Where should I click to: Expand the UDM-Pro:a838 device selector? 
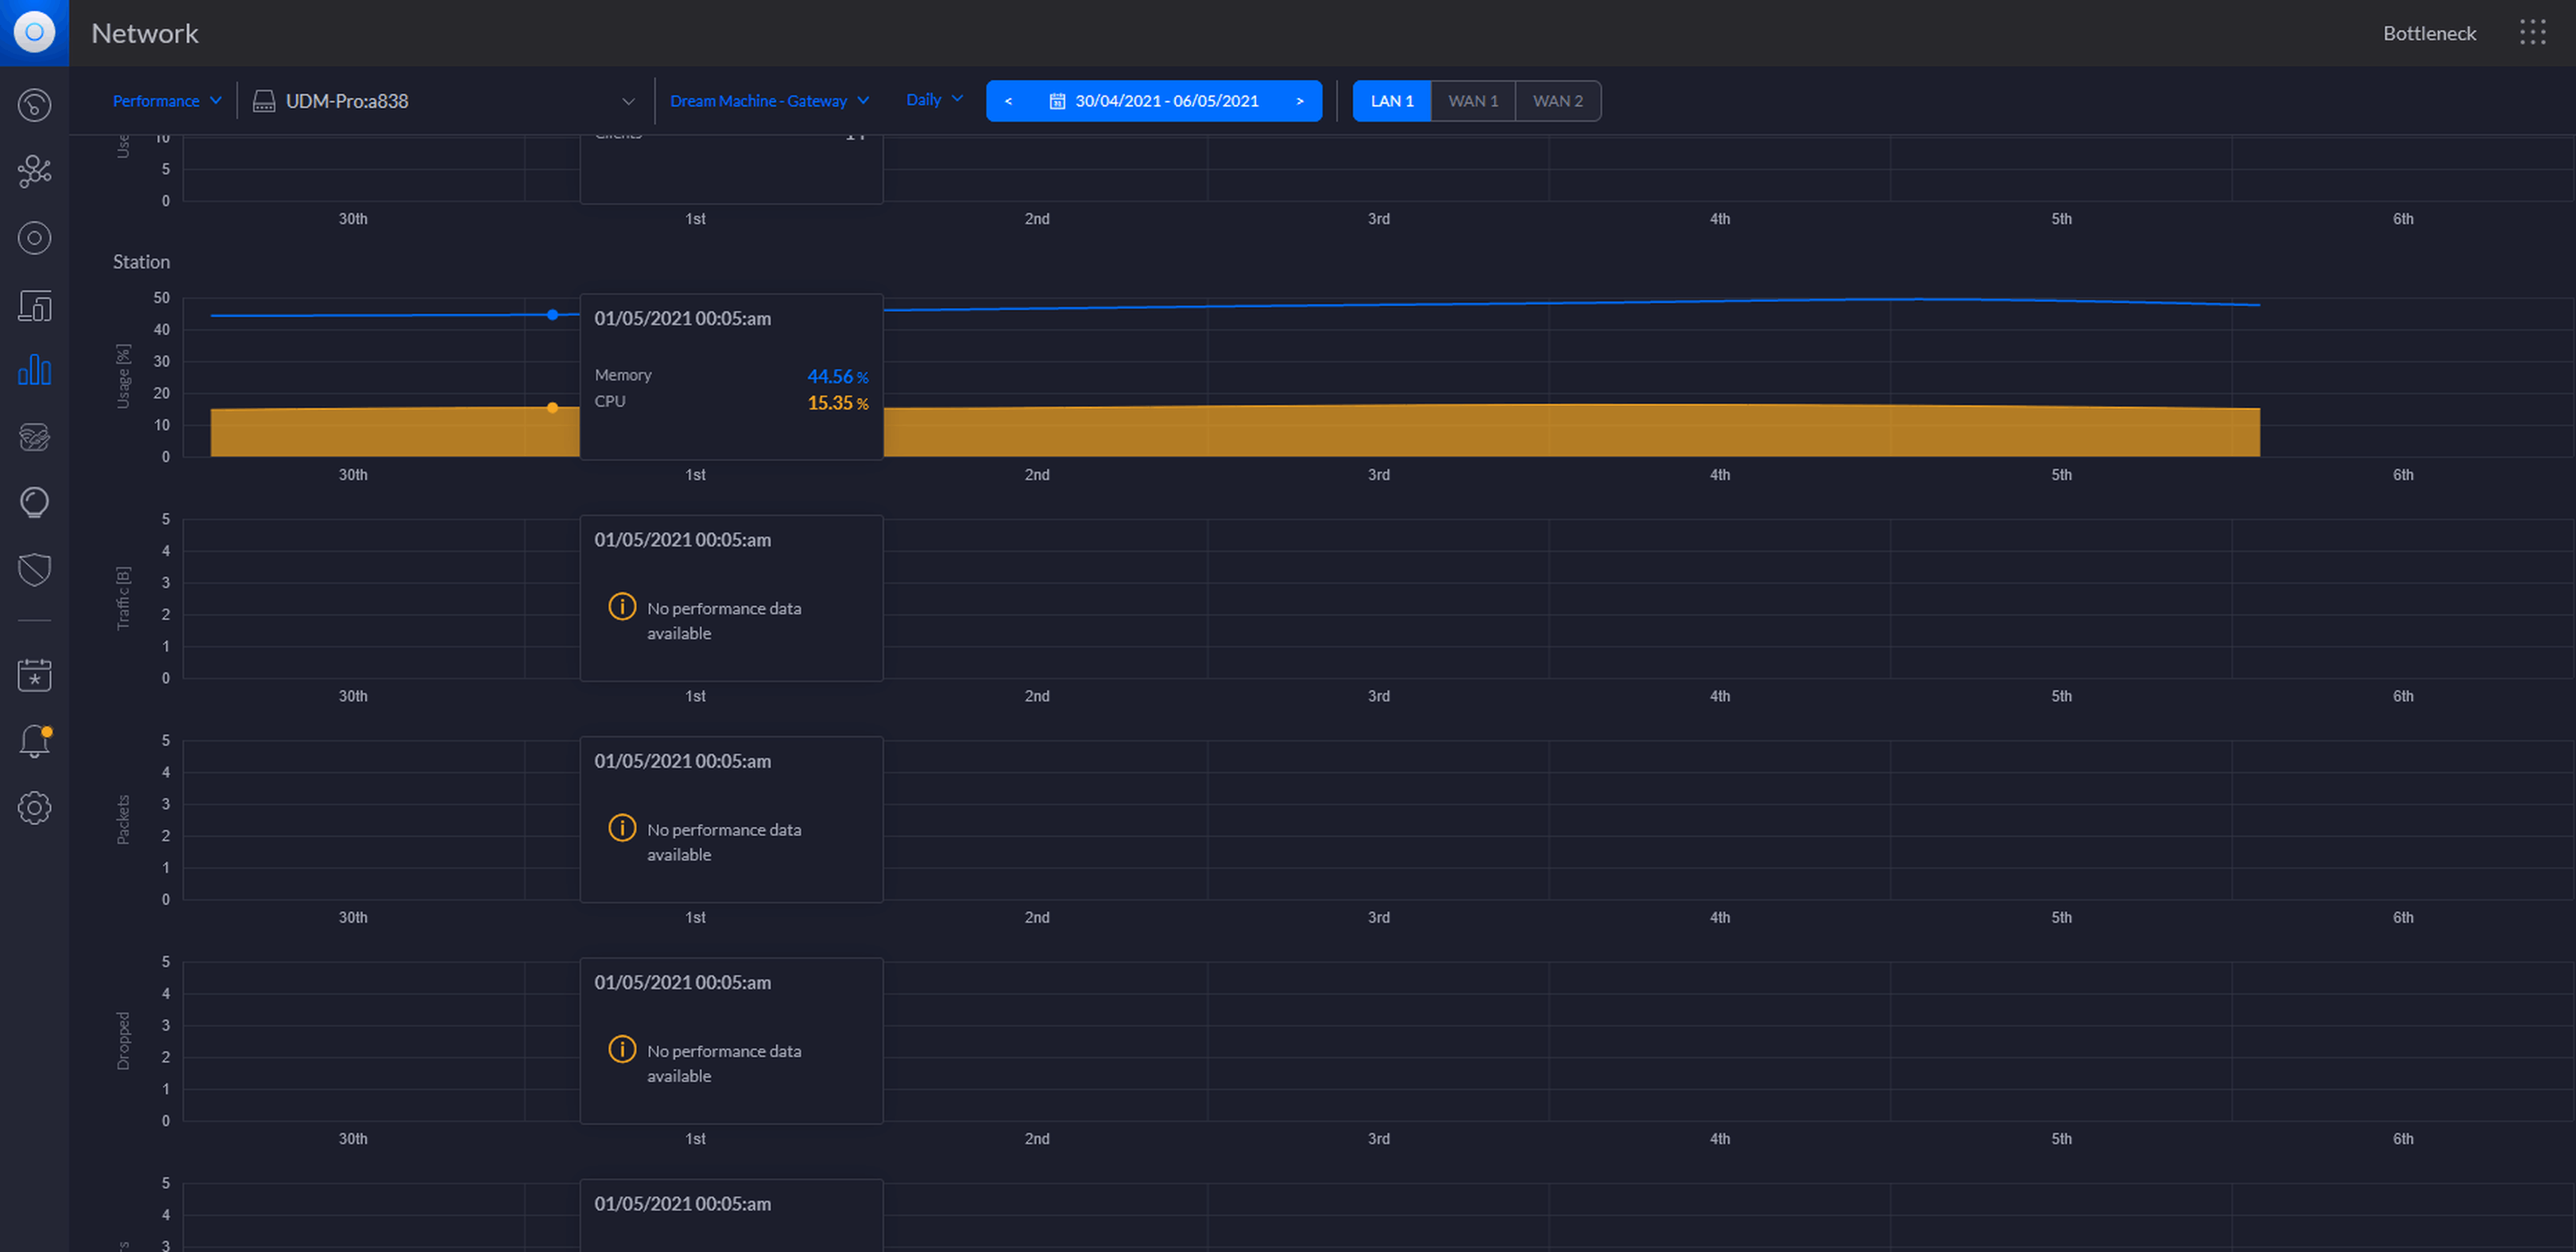(x=444, y=101)
